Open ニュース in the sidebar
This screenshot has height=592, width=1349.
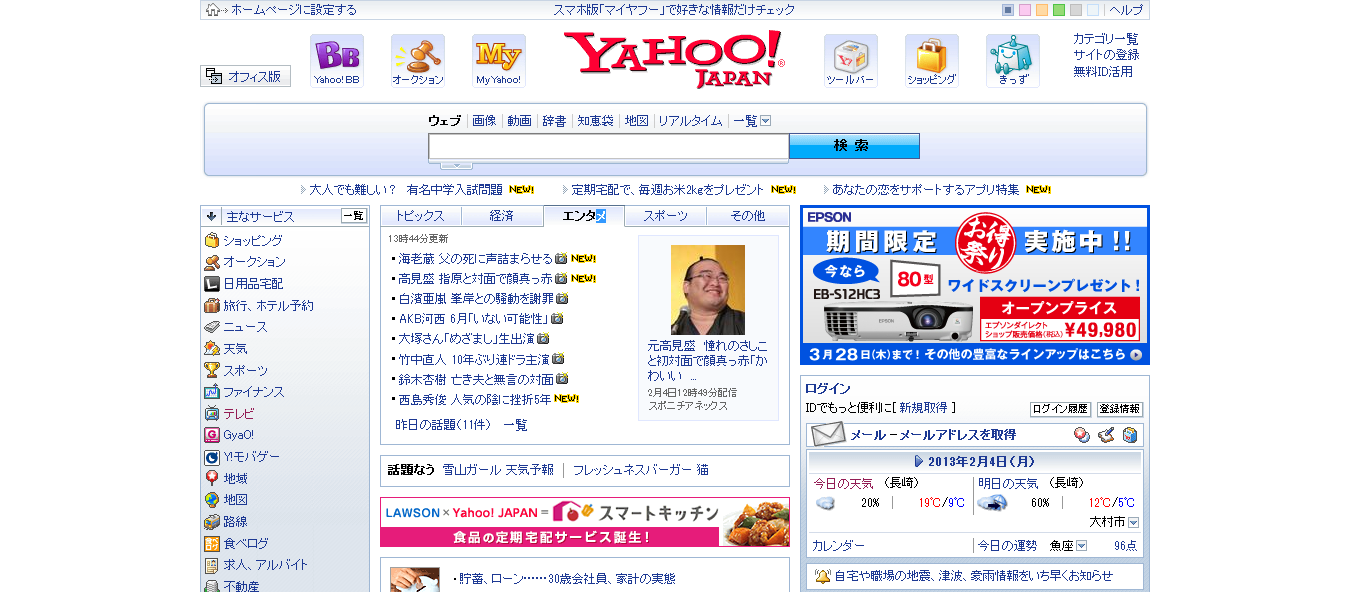coord(245,327)
